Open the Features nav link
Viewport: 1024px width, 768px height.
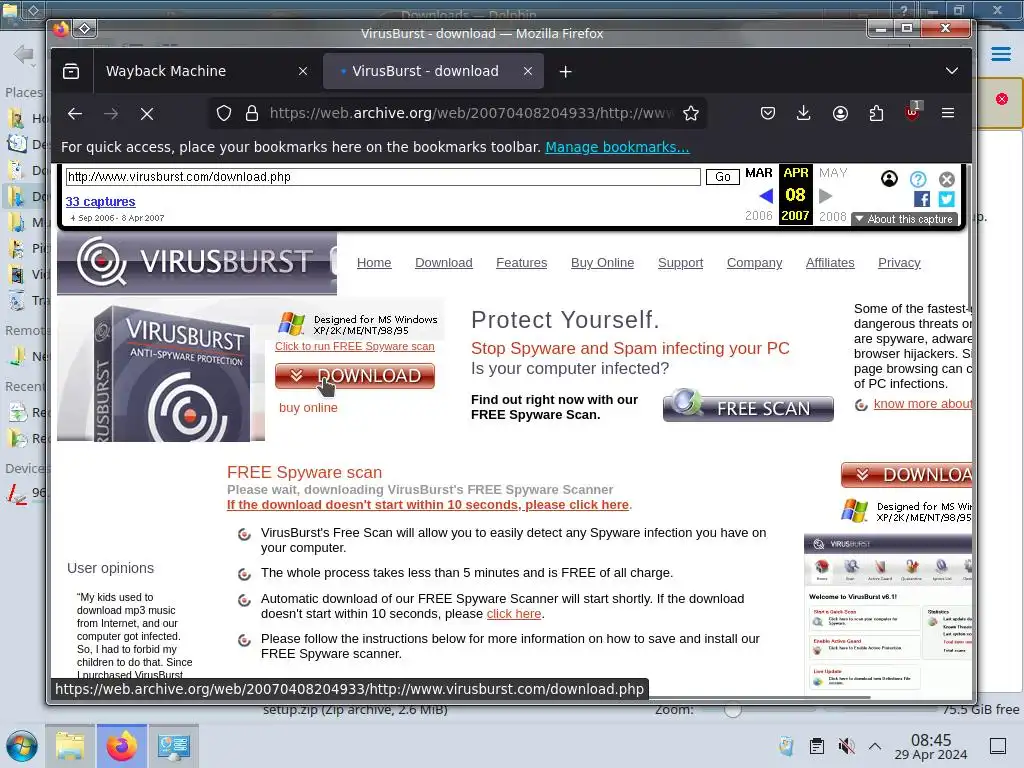point(522,263)
